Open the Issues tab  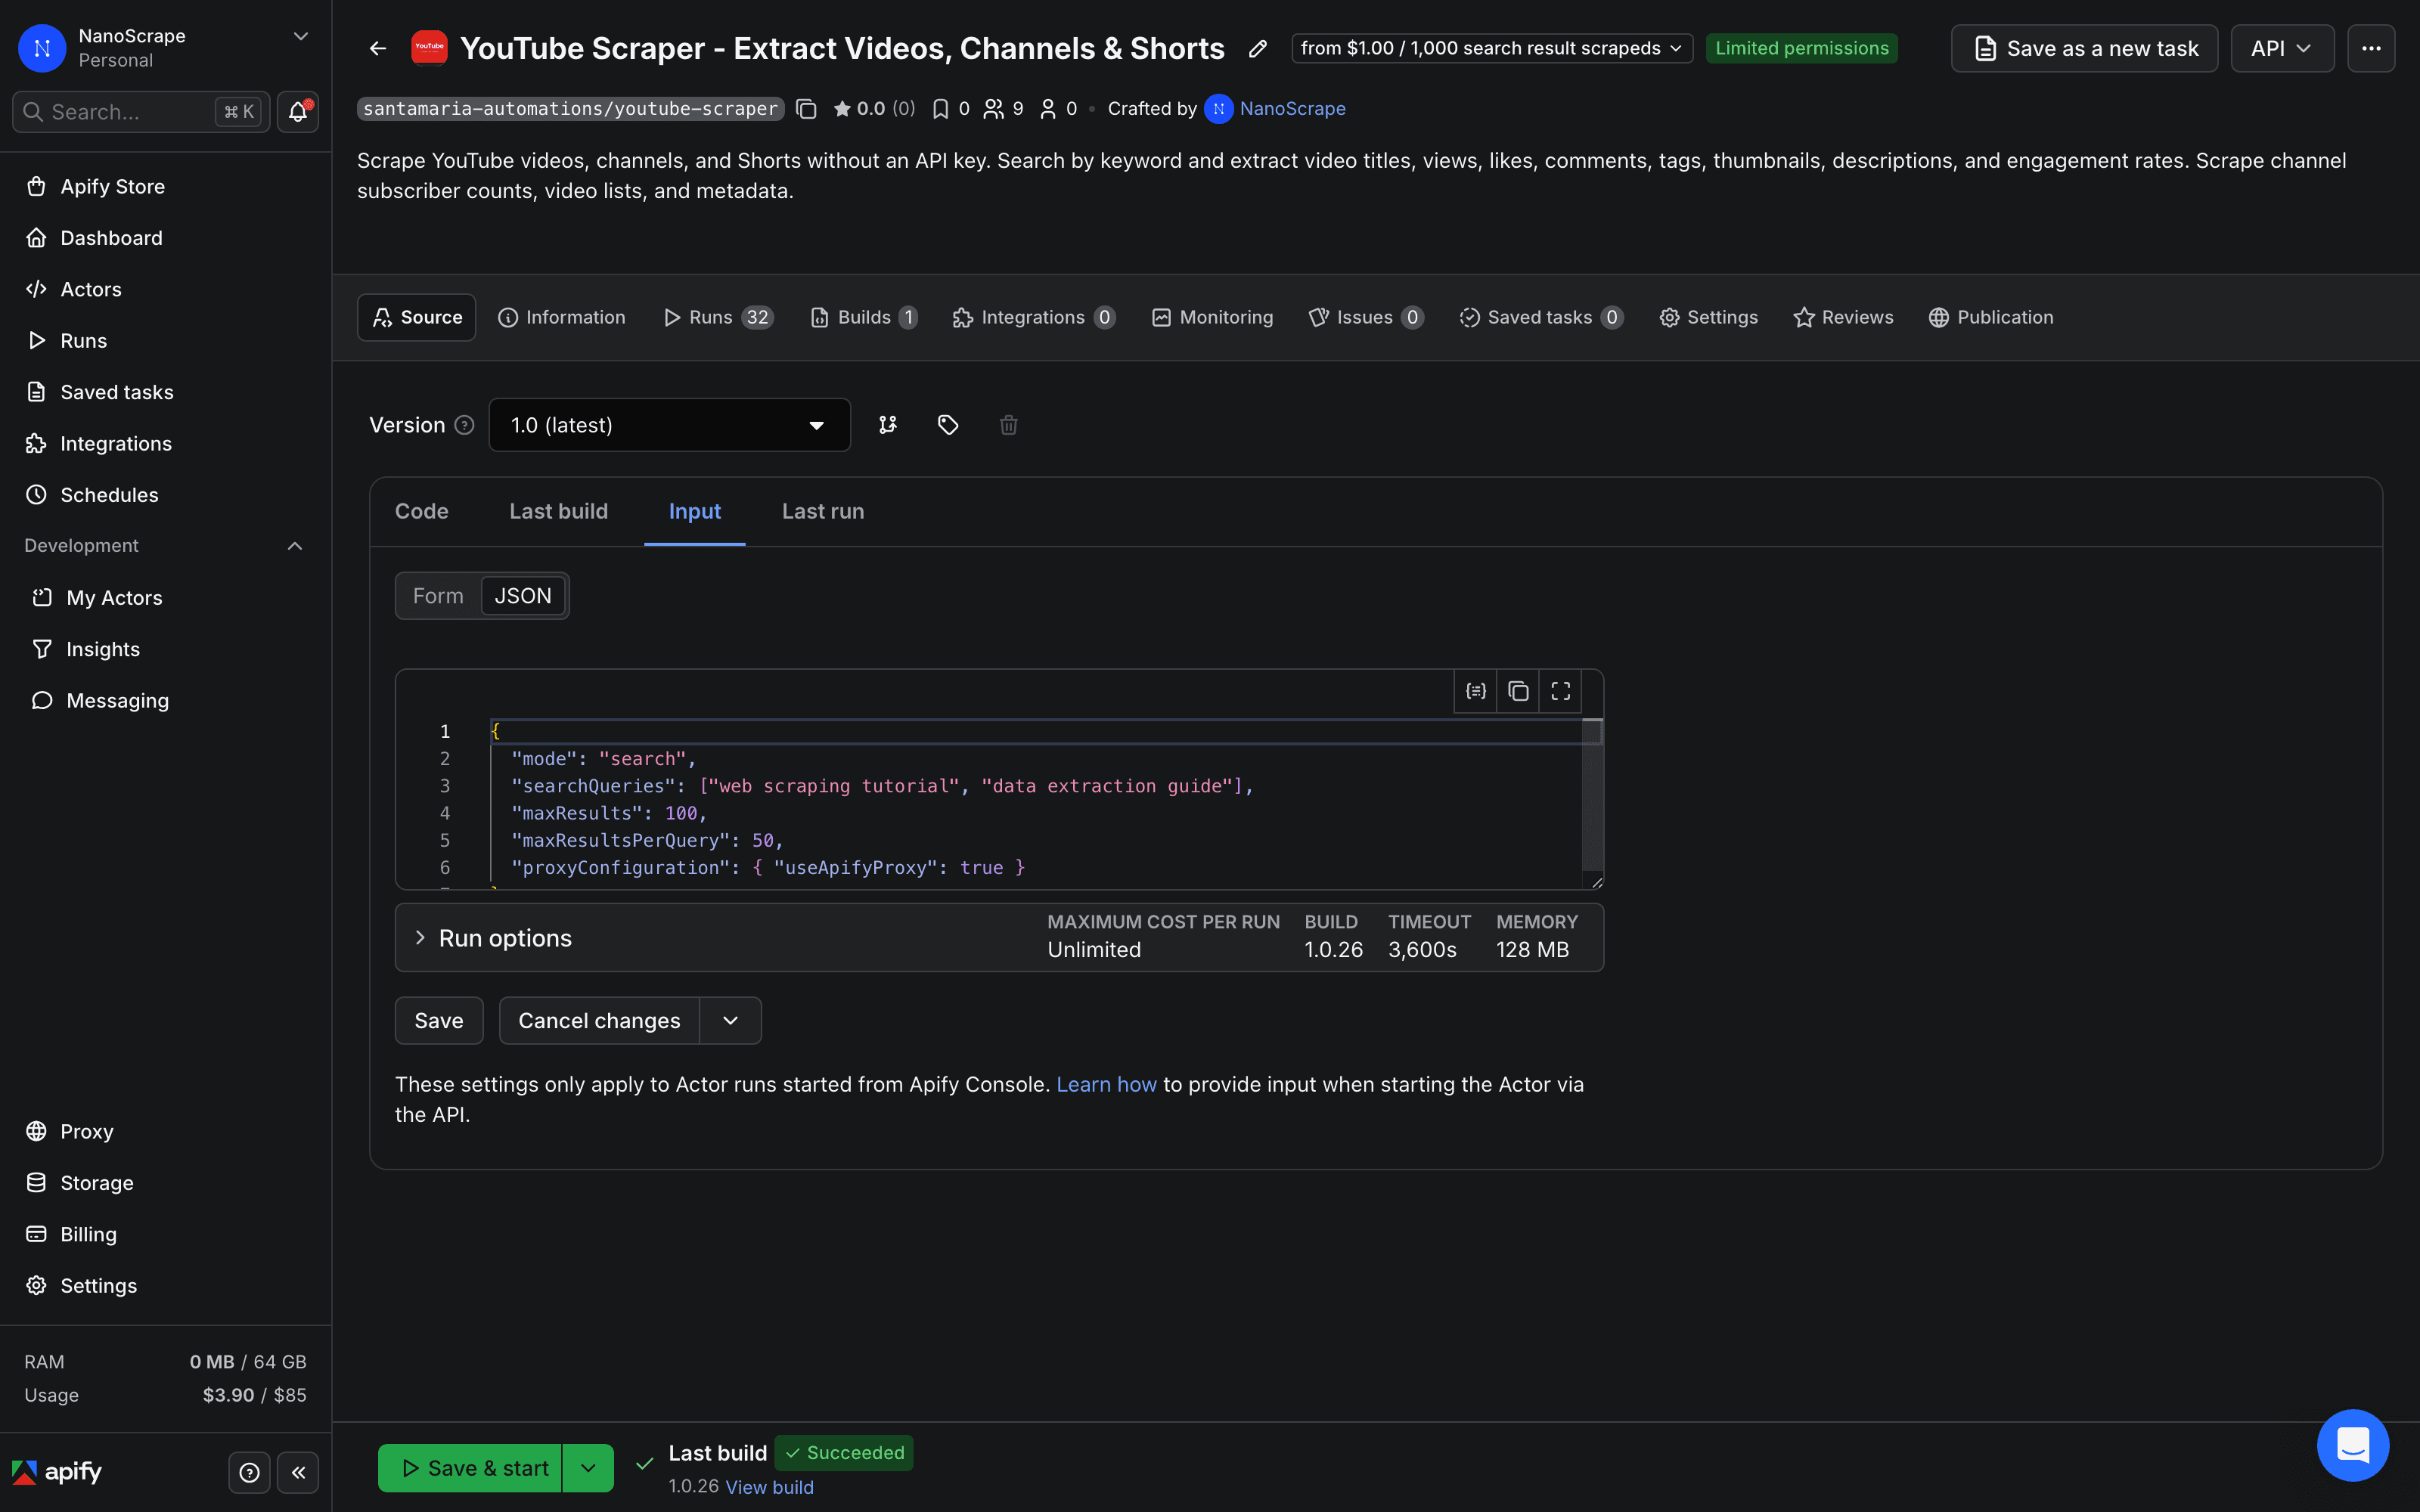click(x=1366, y=317)
